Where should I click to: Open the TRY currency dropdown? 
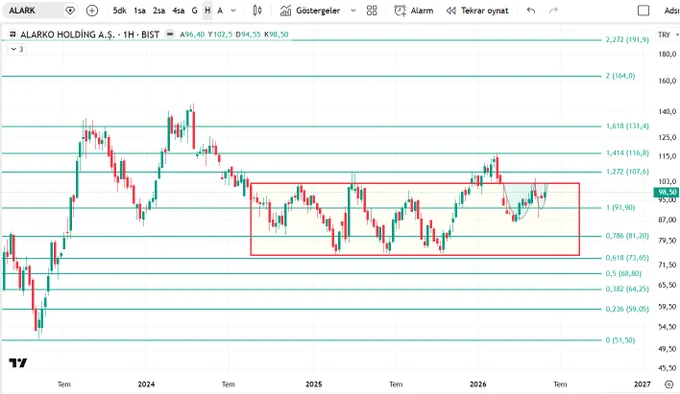coord(668,35)
